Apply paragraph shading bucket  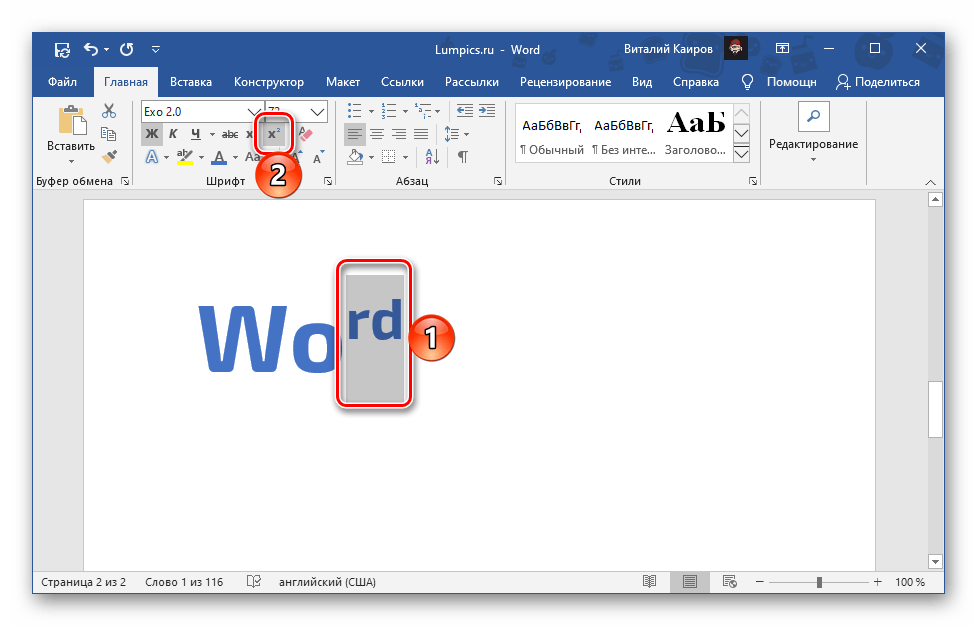point(355,157)
